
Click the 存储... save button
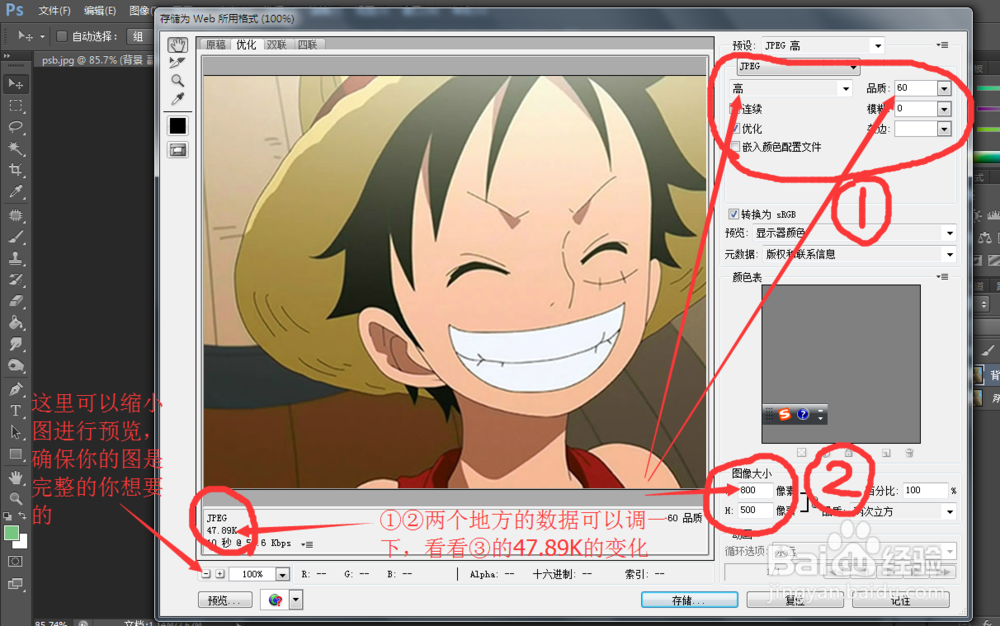689,600
